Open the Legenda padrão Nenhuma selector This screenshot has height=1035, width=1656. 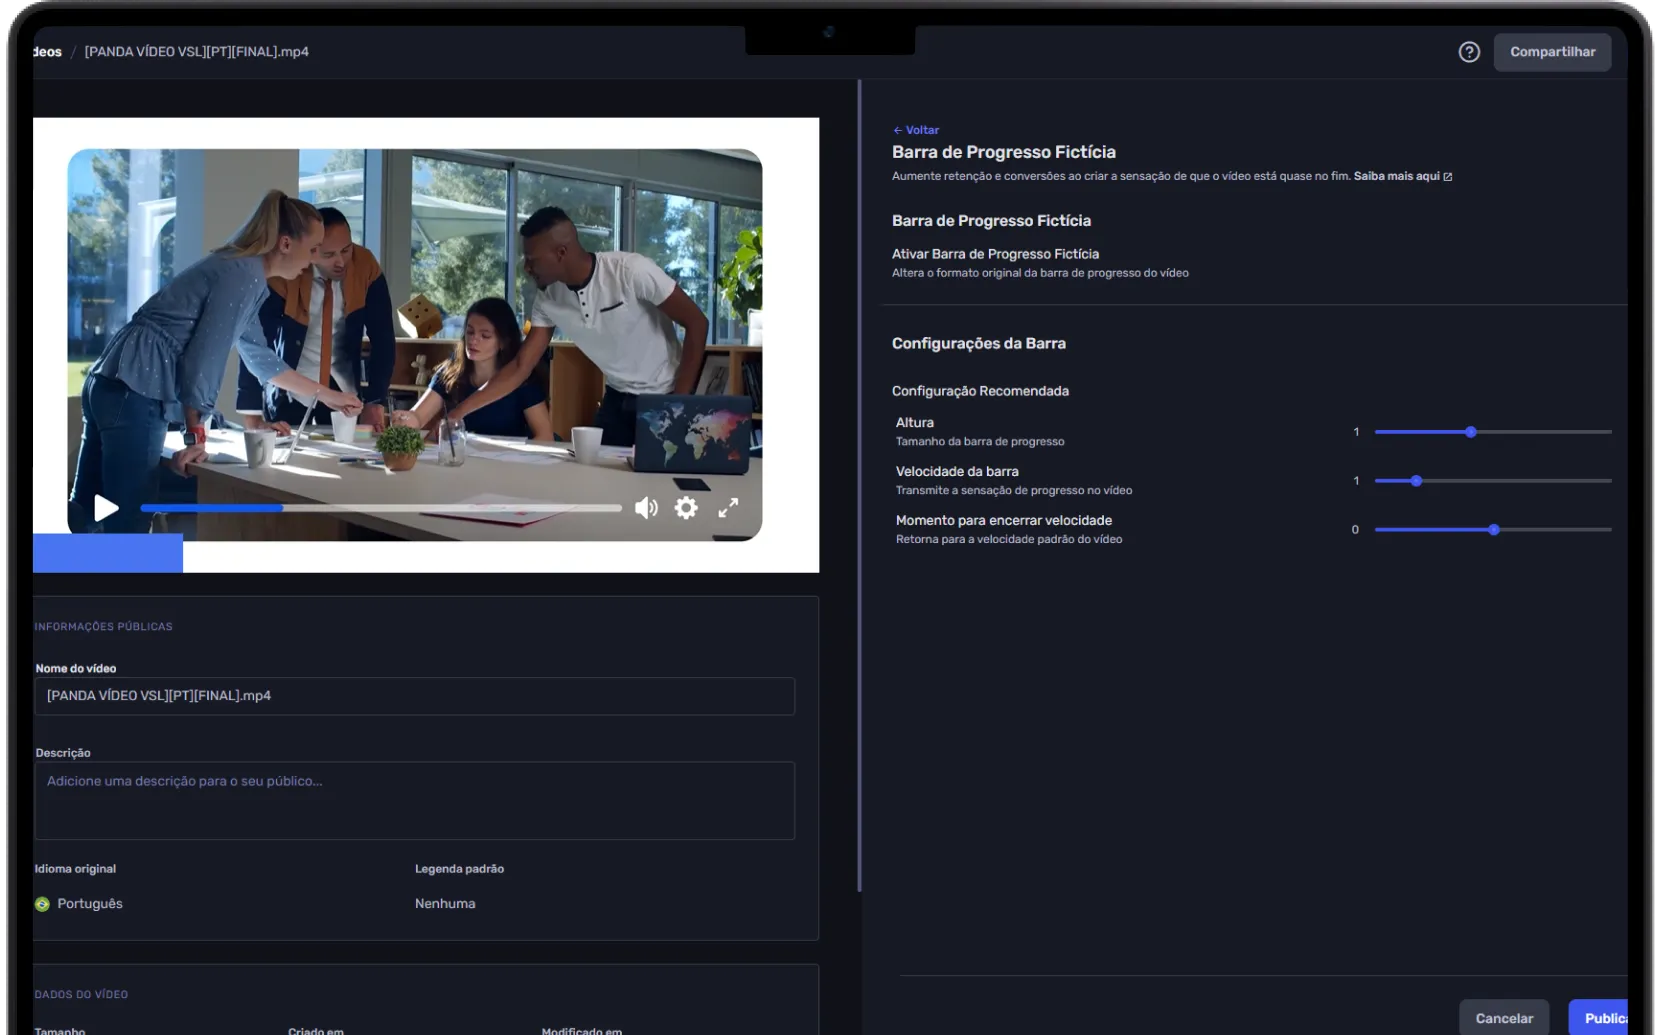tap(445, 904)
